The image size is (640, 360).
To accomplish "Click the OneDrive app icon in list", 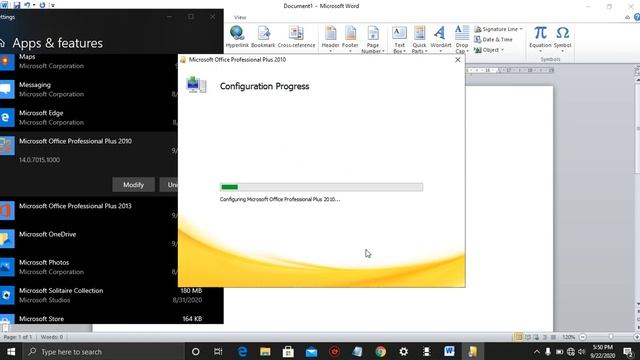I will 7,239.
